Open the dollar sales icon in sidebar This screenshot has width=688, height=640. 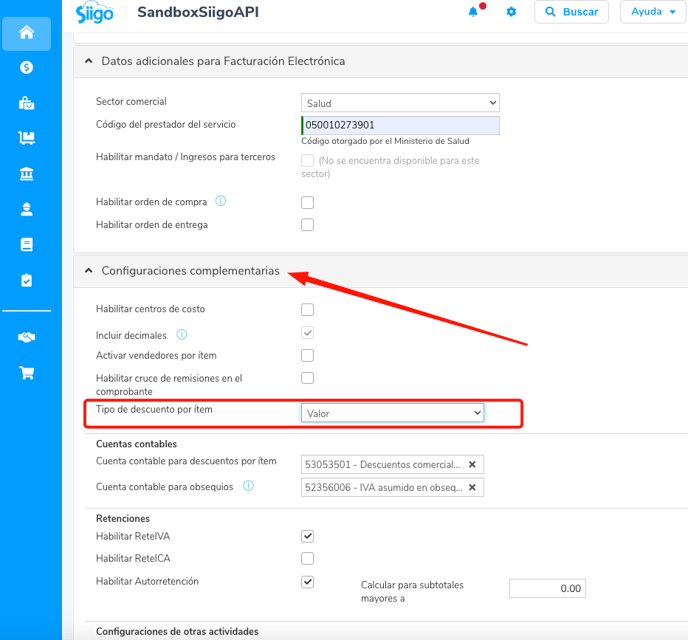26,68
